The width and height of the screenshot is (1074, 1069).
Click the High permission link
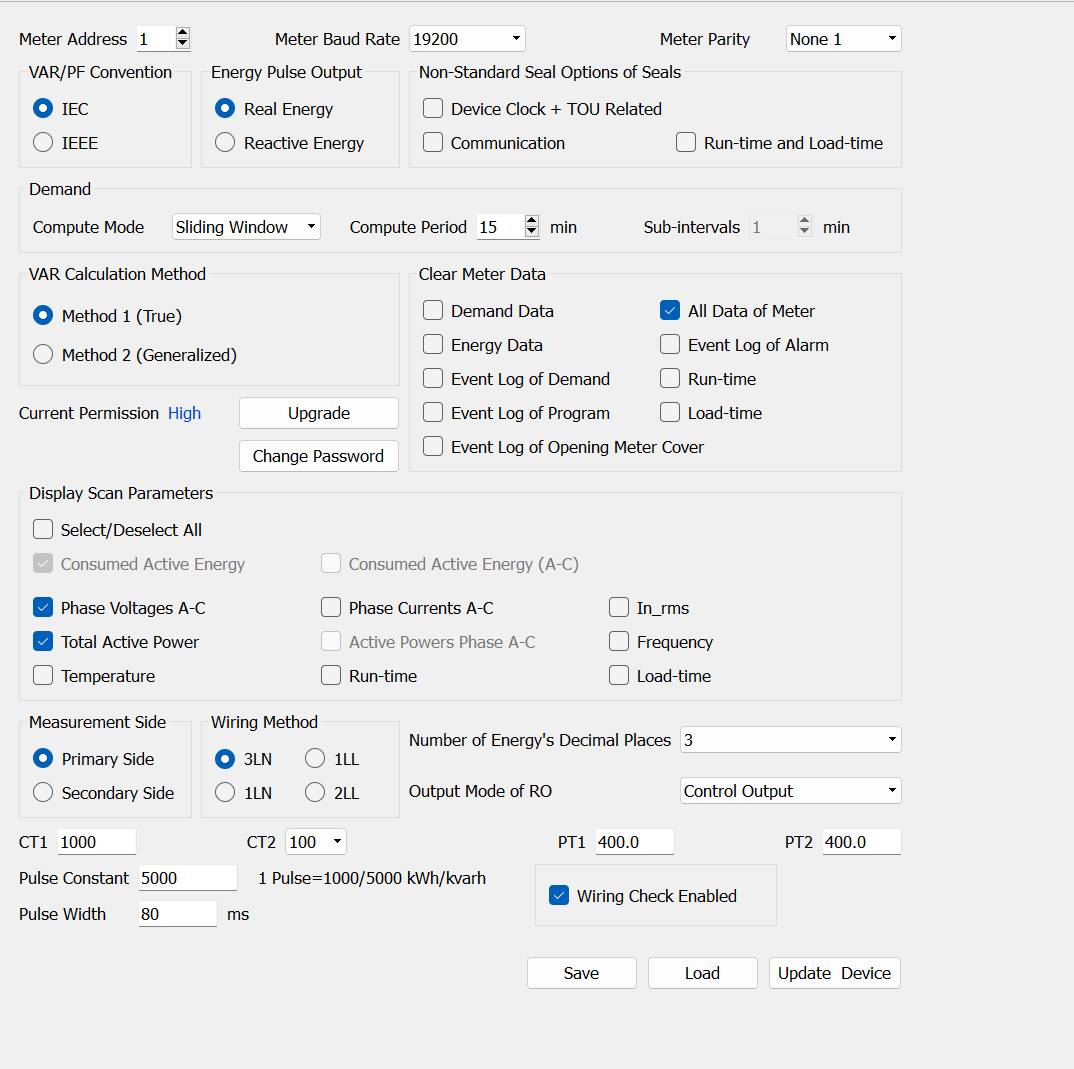point(184,414)
